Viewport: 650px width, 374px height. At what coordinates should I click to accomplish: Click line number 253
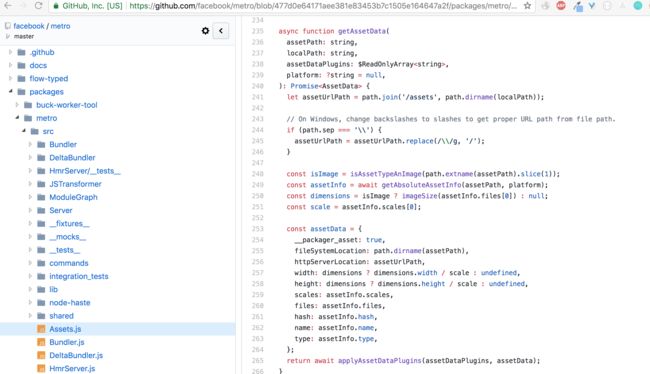pyautogui.click(x=258, y=229)
